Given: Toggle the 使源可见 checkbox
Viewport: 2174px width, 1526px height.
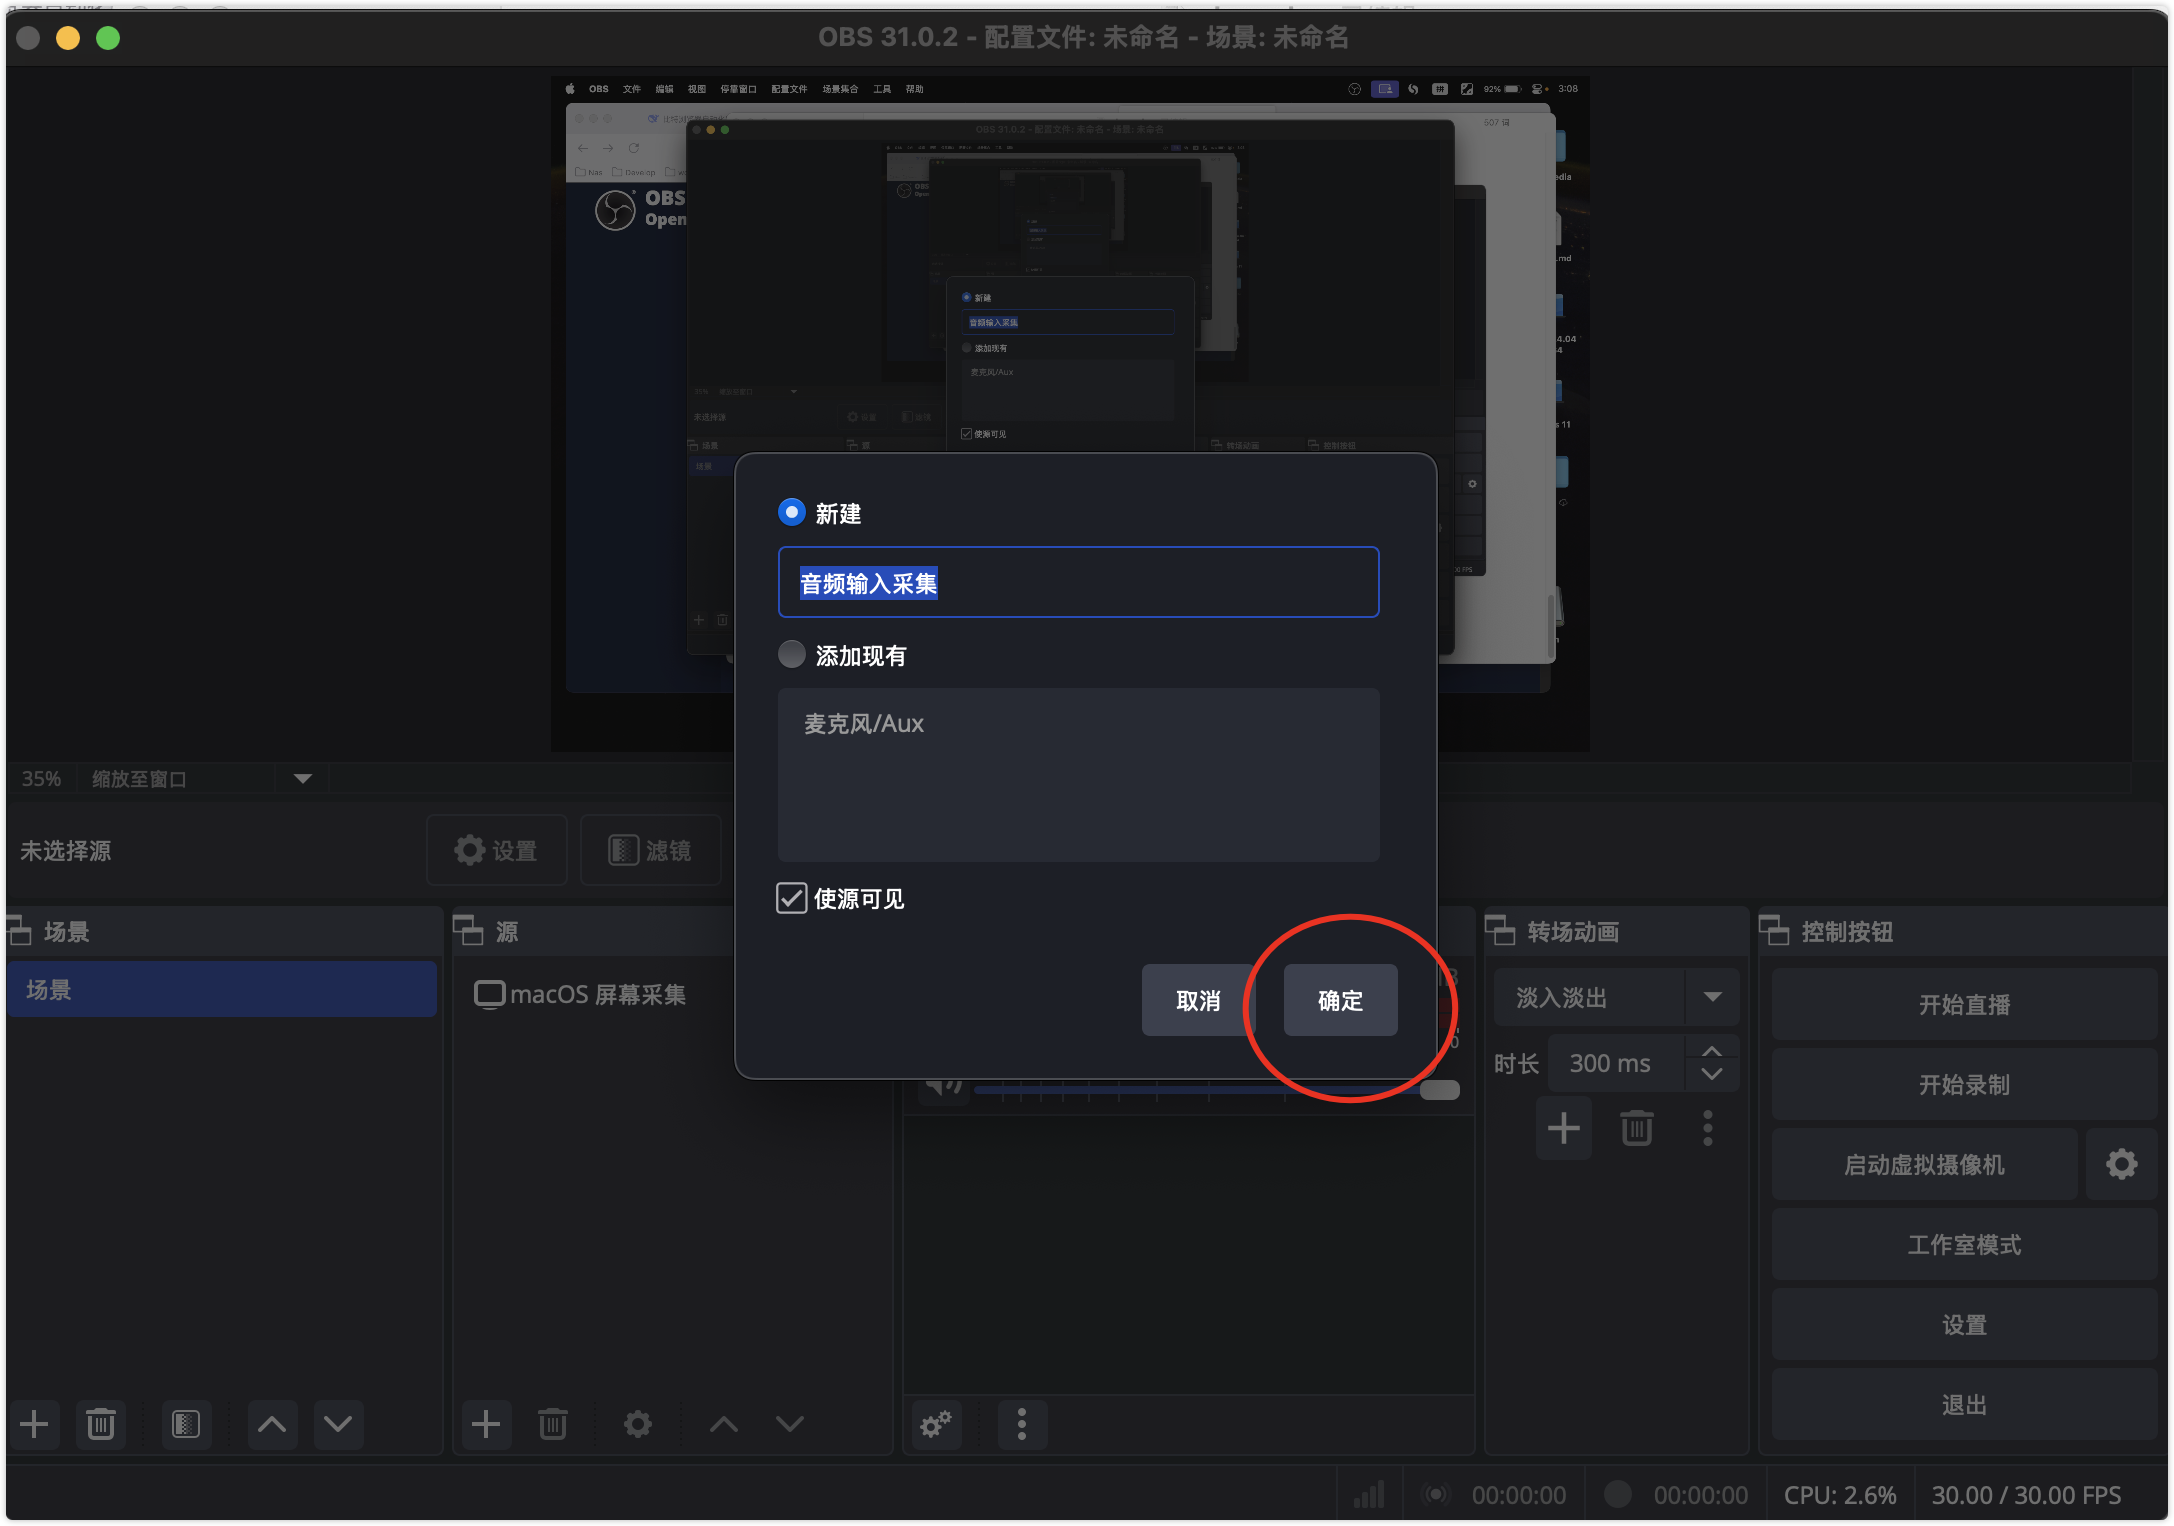Looking at the screenshot, I should pyautogui.click(x=792, y=898).
